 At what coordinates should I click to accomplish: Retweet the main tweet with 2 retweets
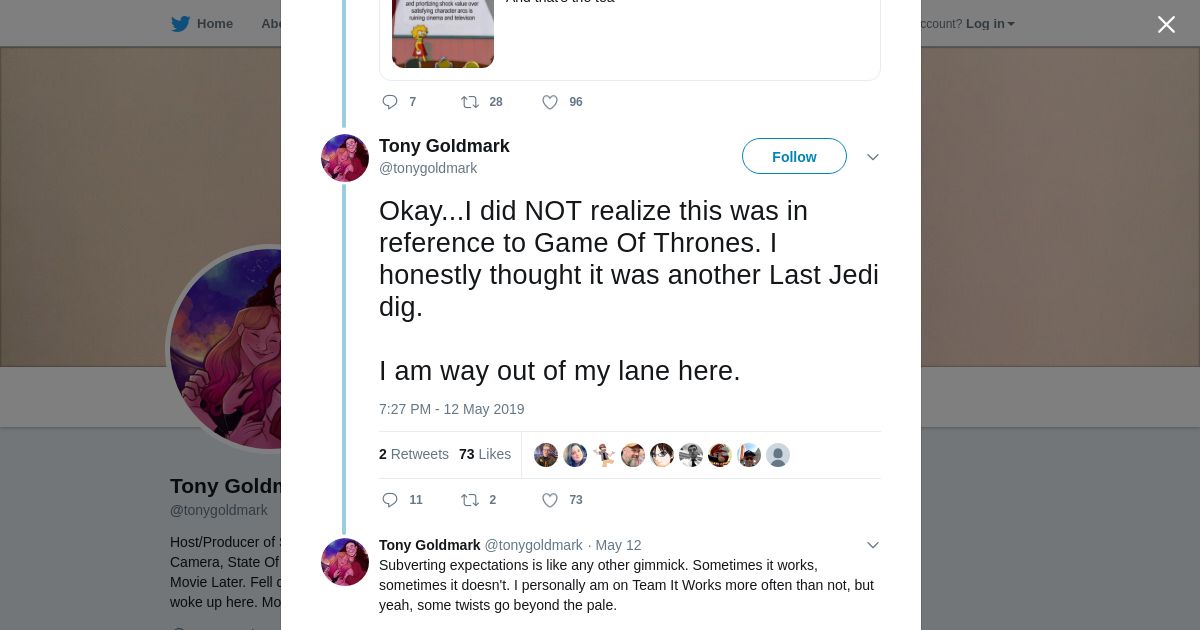(470, 500)
